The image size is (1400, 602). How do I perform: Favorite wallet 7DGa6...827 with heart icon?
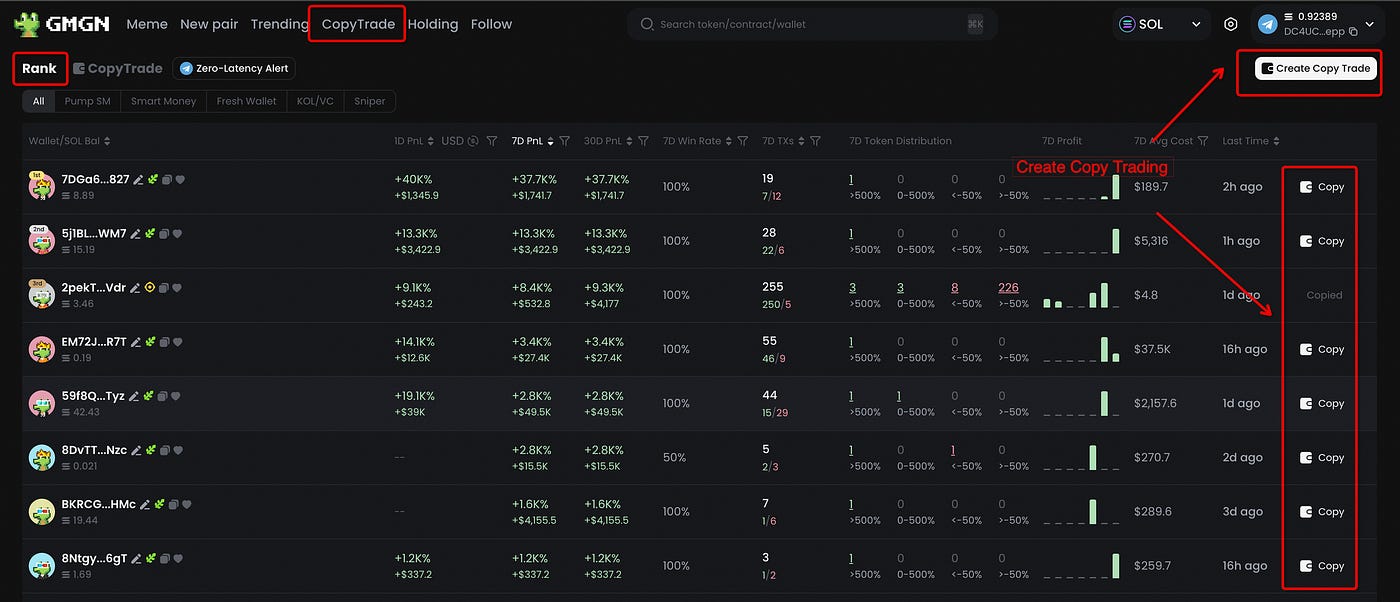(180, 180)
